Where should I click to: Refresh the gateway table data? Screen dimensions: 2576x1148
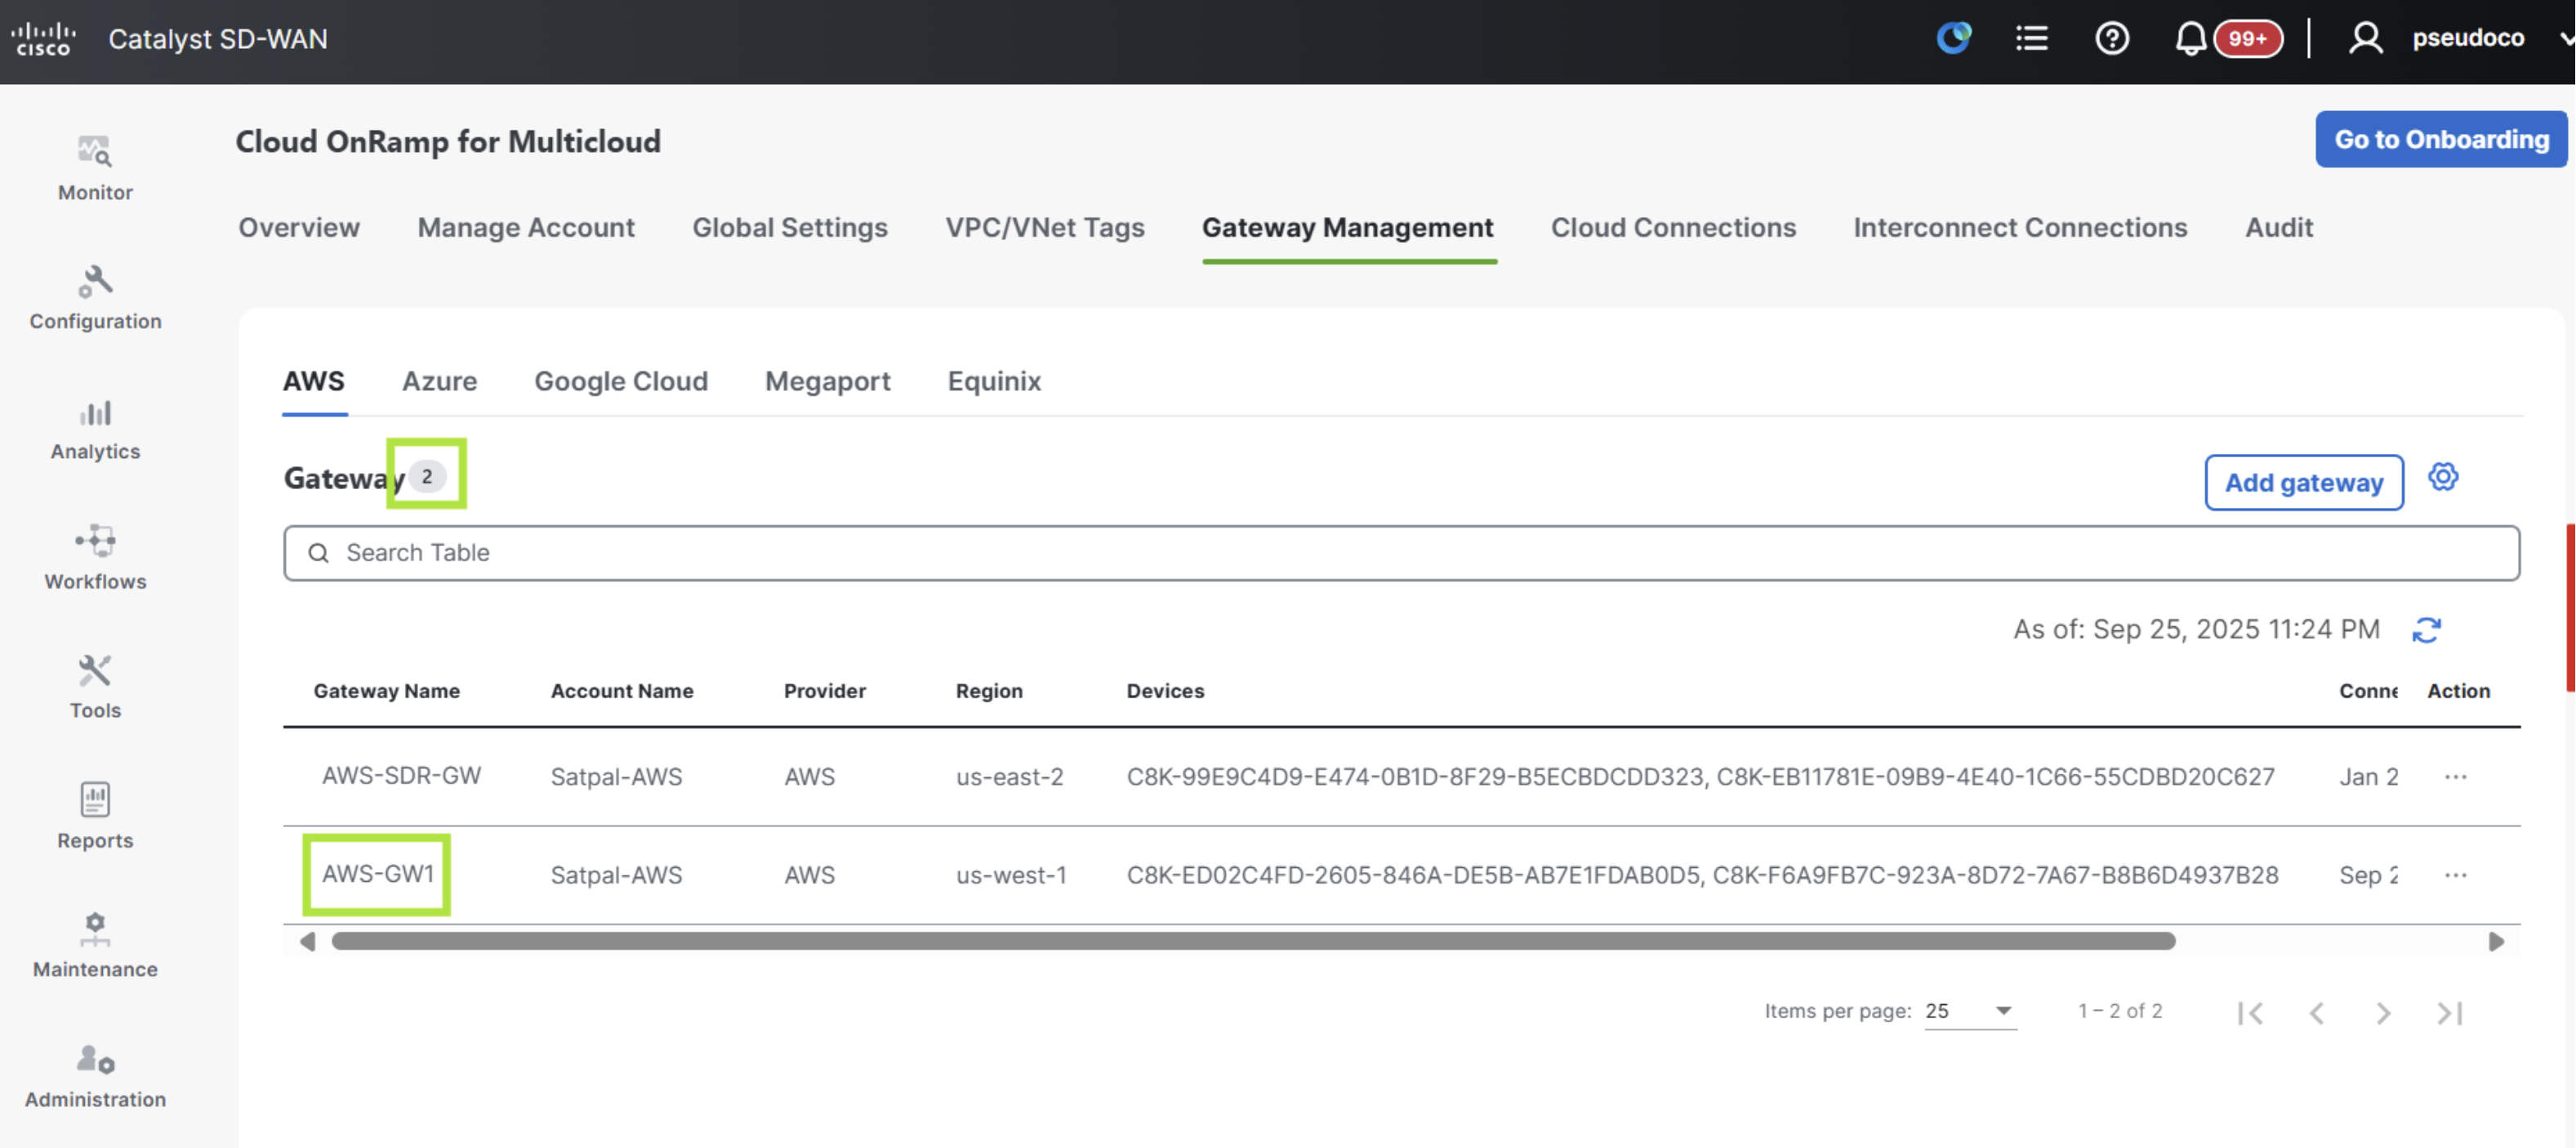pos(2427,630)
